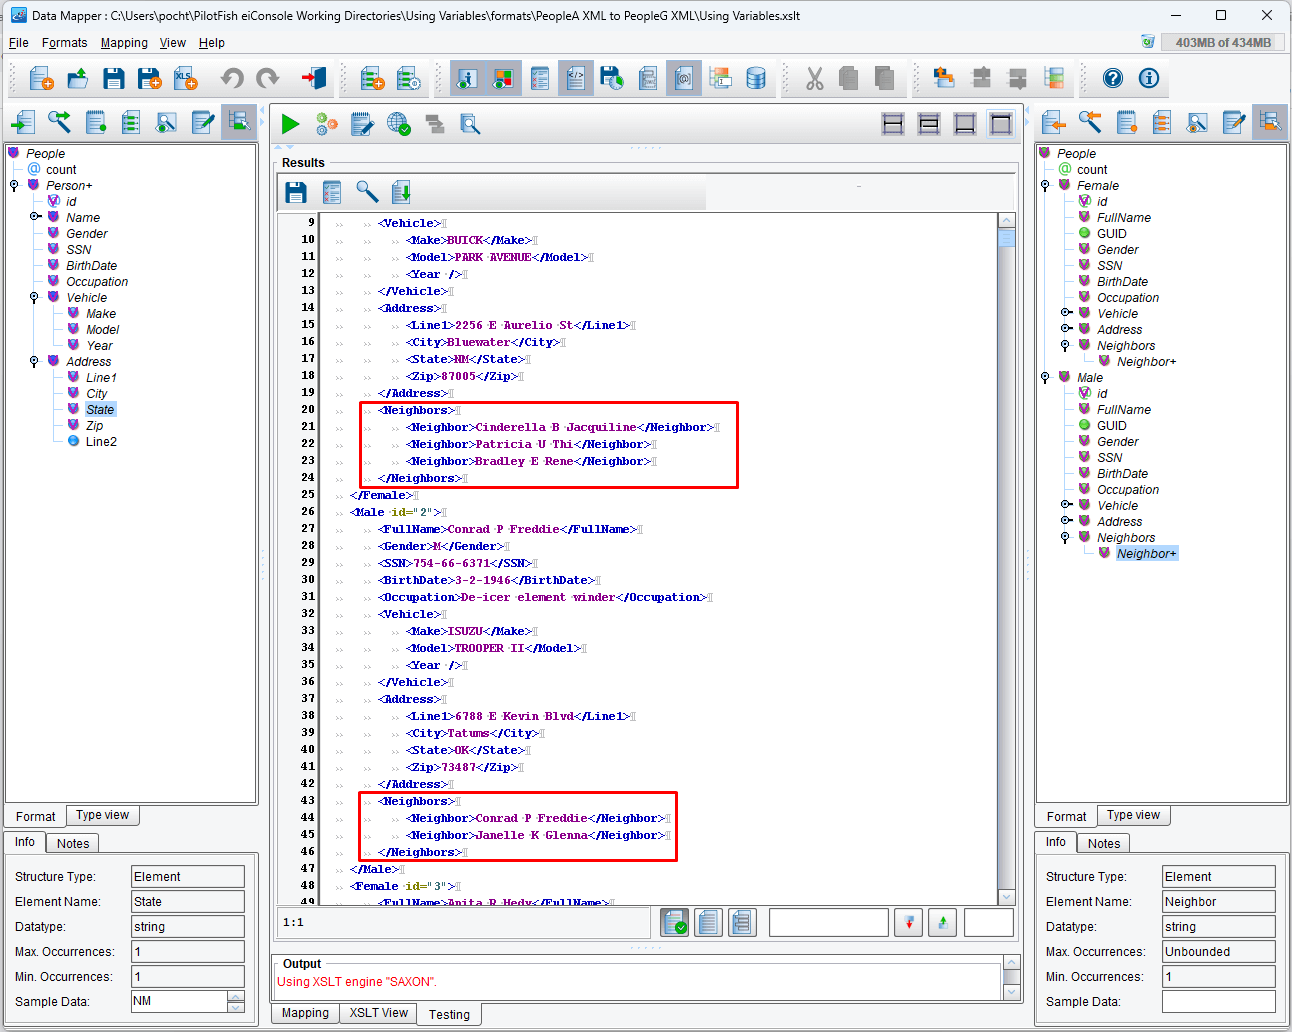Click the gears settings icon in testing toolbar
Screen dimensions: 1292x1032
[x=327, y=124]
